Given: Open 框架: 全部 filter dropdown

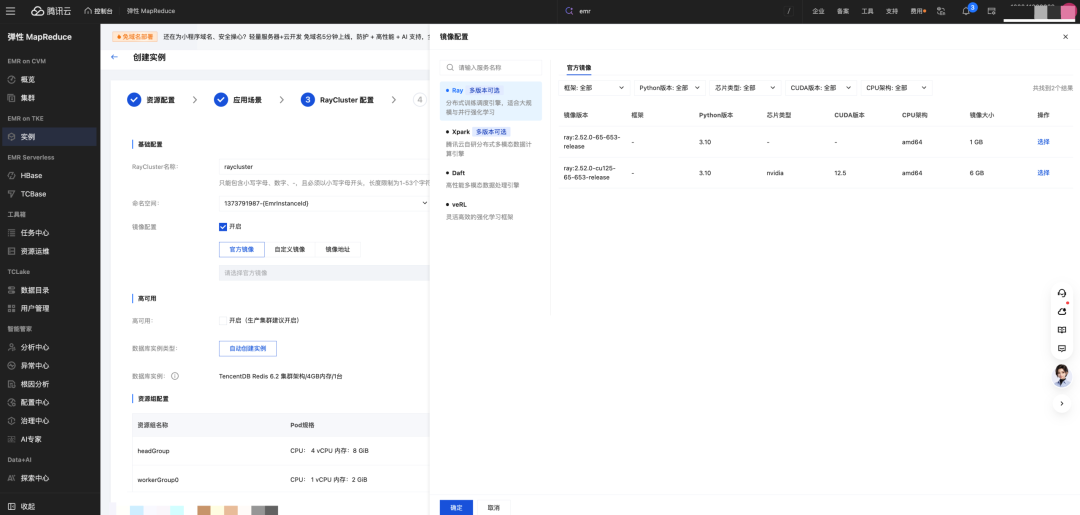Looking at the screenshot, I should tap(594, 87).
